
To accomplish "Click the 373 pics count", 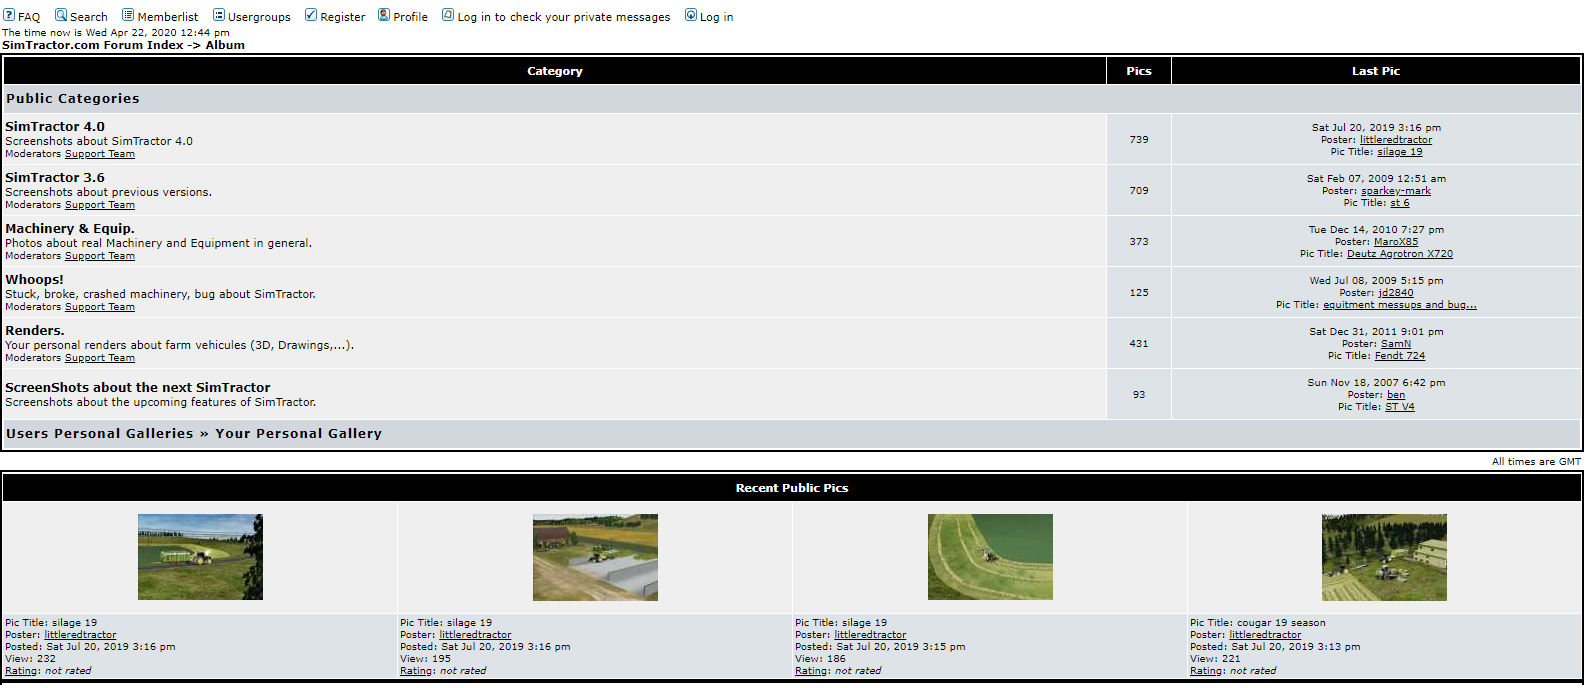I will (1139, 242).
